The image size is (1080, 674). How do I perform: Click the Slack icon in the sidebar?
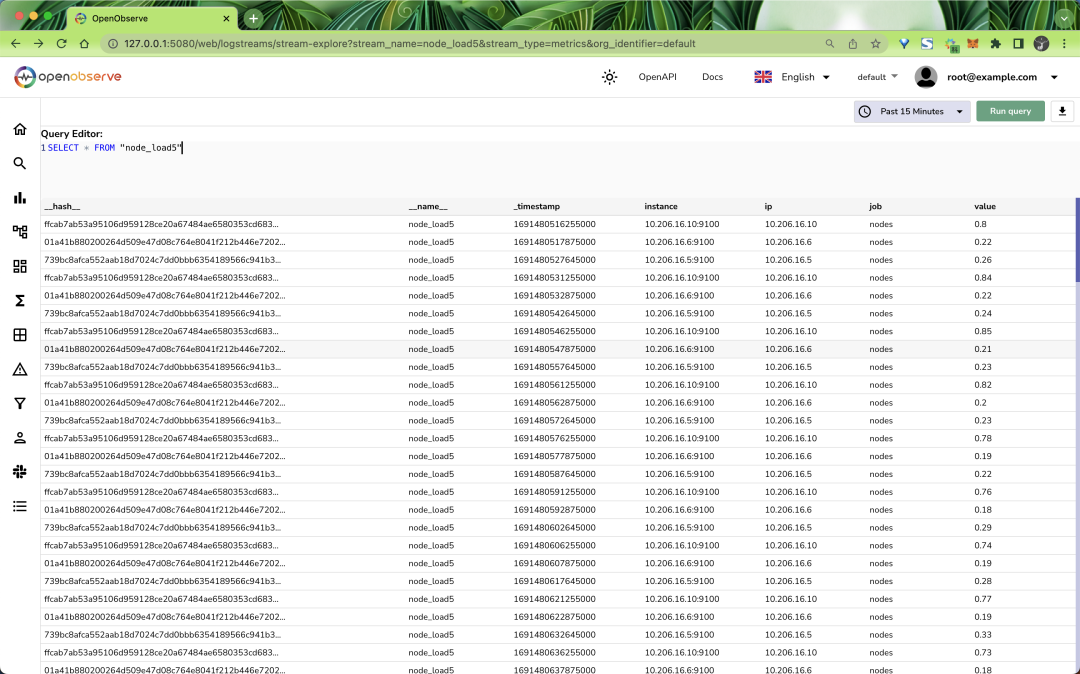click(19, 471)
